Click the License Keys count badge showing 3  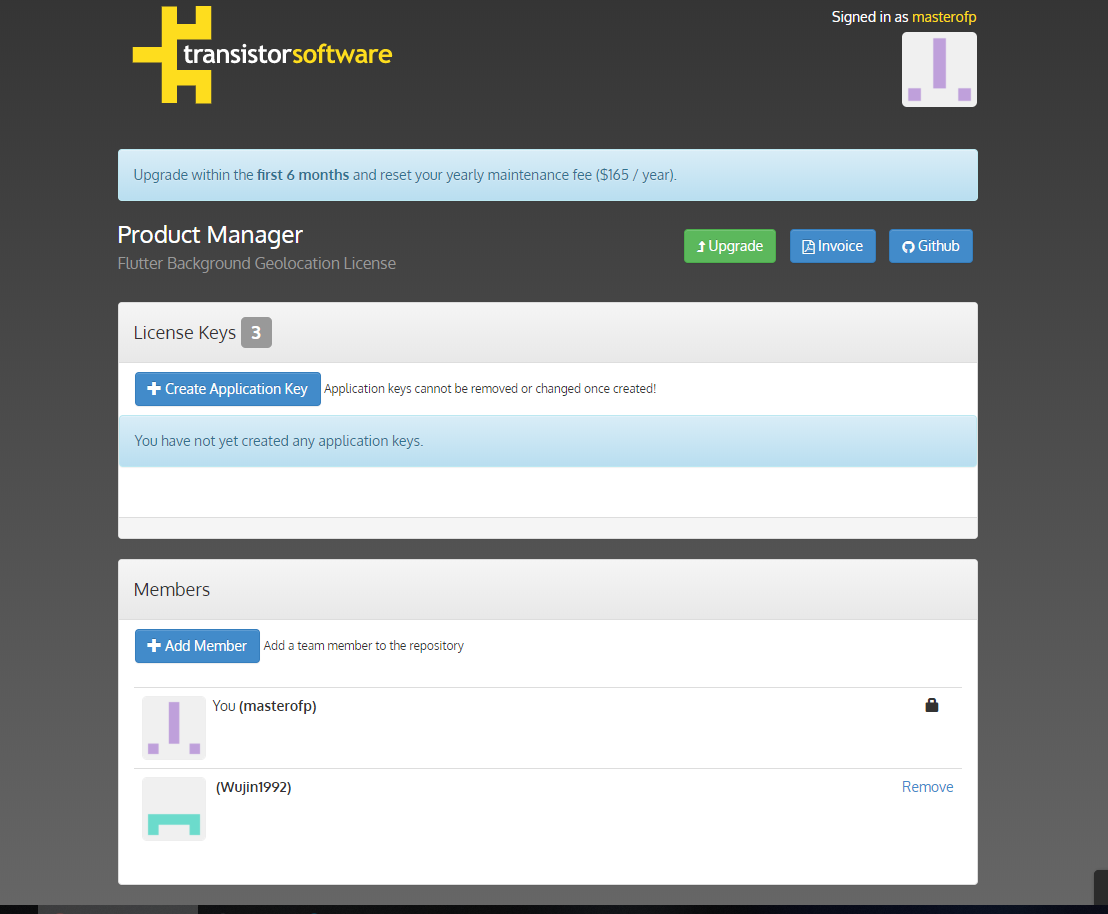coord(257,332)
